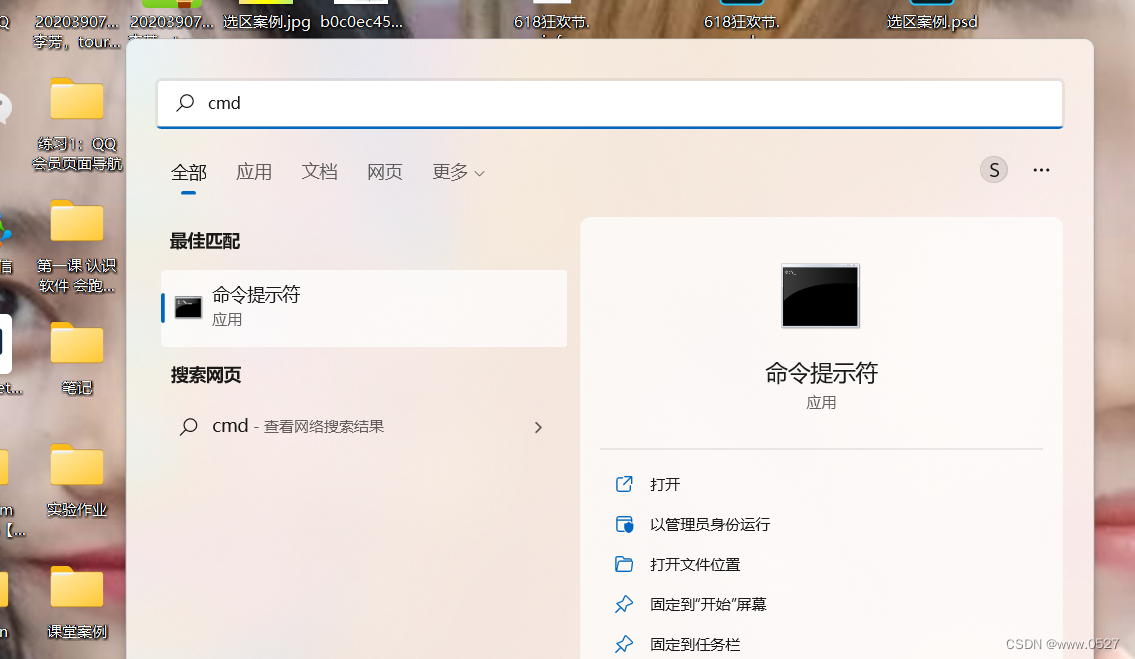Switch to the 网页 tab
The width and height of the screenshot is (1135, 659).
pos(385,171)
